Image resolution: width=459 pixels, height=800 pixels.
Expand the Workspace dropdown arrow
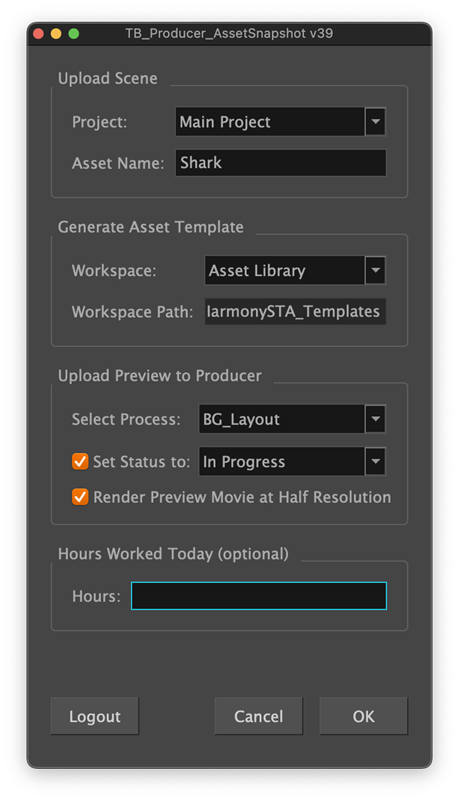tap(375, 270)
